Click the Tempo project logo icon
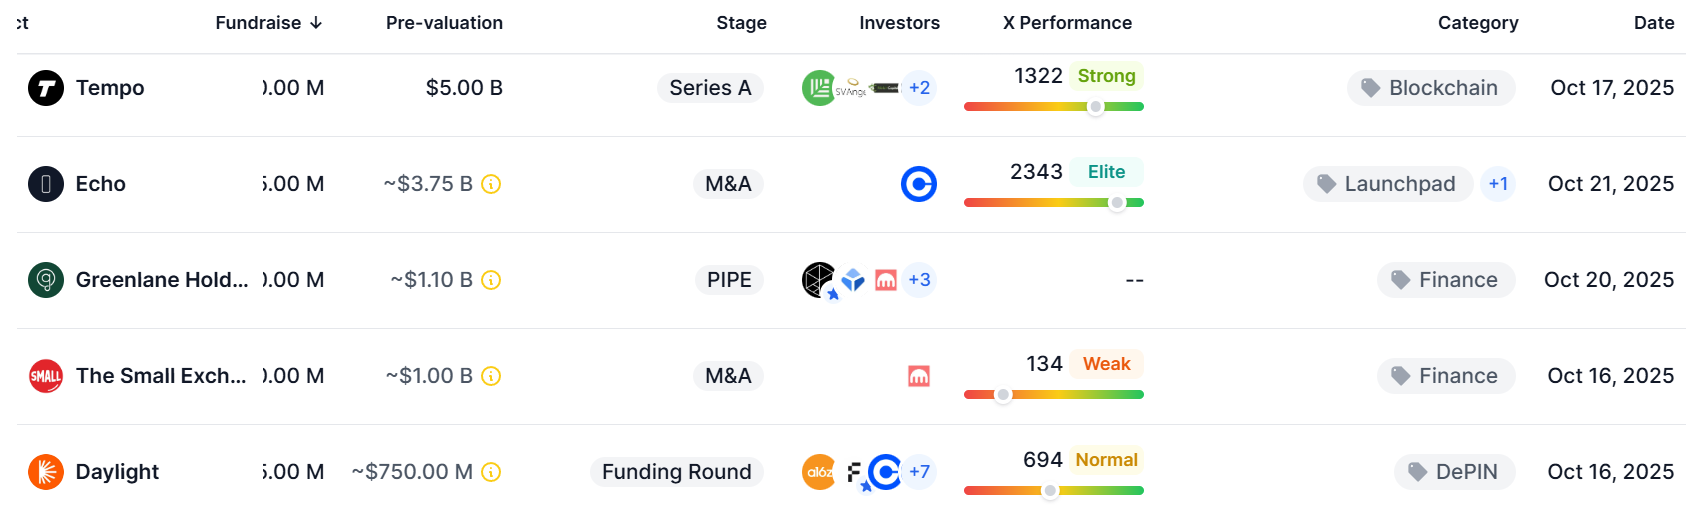 coord(46,88)
